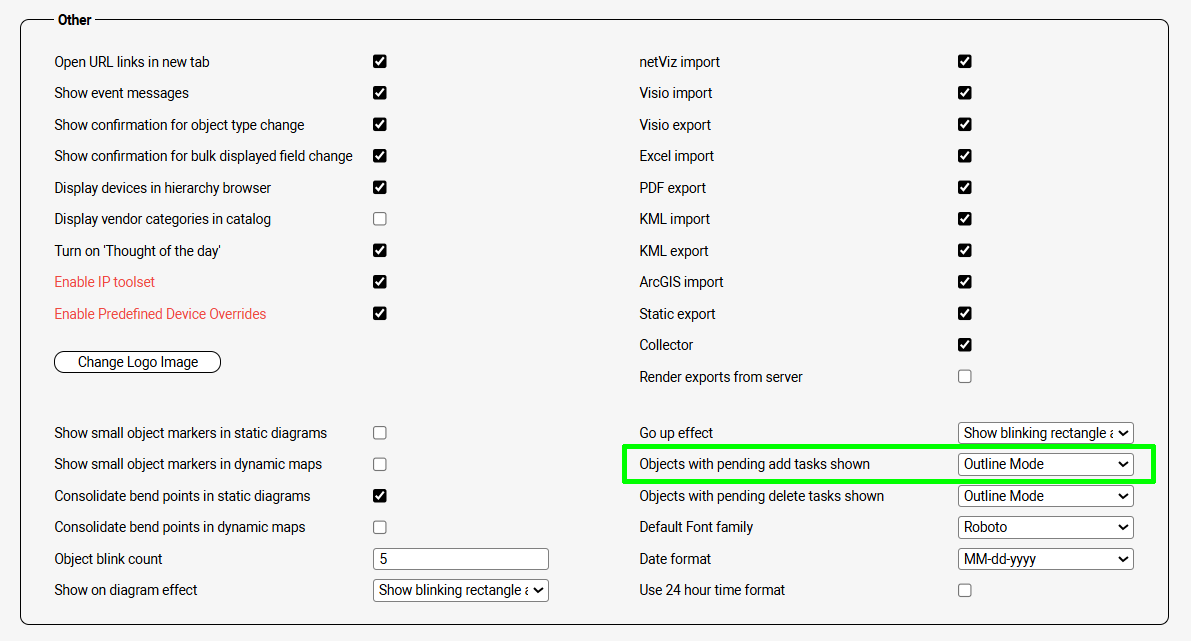Uncheck 'Open URL links in new tab'
This screenshot has width=1191, height=641.
point(380,61)
